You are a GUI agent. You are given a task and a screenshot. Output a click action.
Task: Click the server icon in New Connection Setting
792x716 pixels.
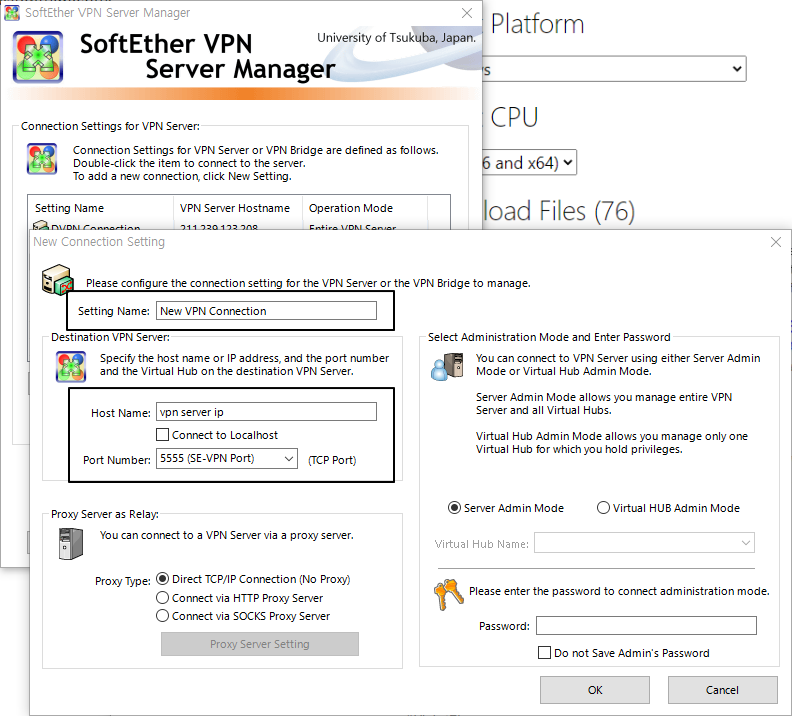(58, 280)
